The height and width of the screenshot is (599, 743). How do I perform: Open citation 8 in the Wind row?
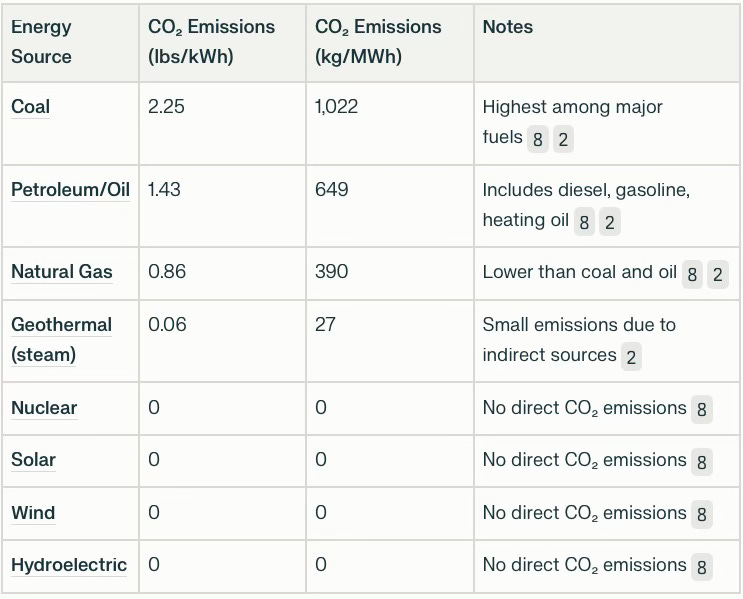[702, 514]
